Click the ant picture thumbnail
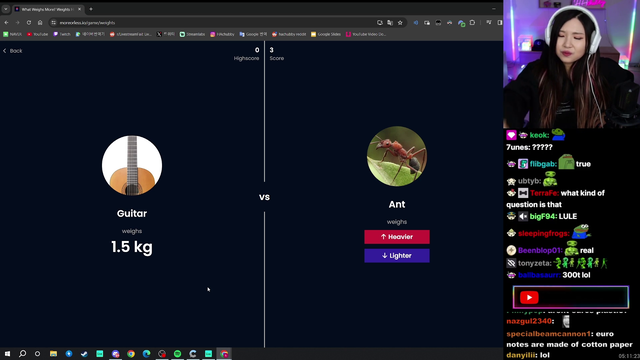The width and height of the screenshot is (640, 360). (x=397, y=156)
